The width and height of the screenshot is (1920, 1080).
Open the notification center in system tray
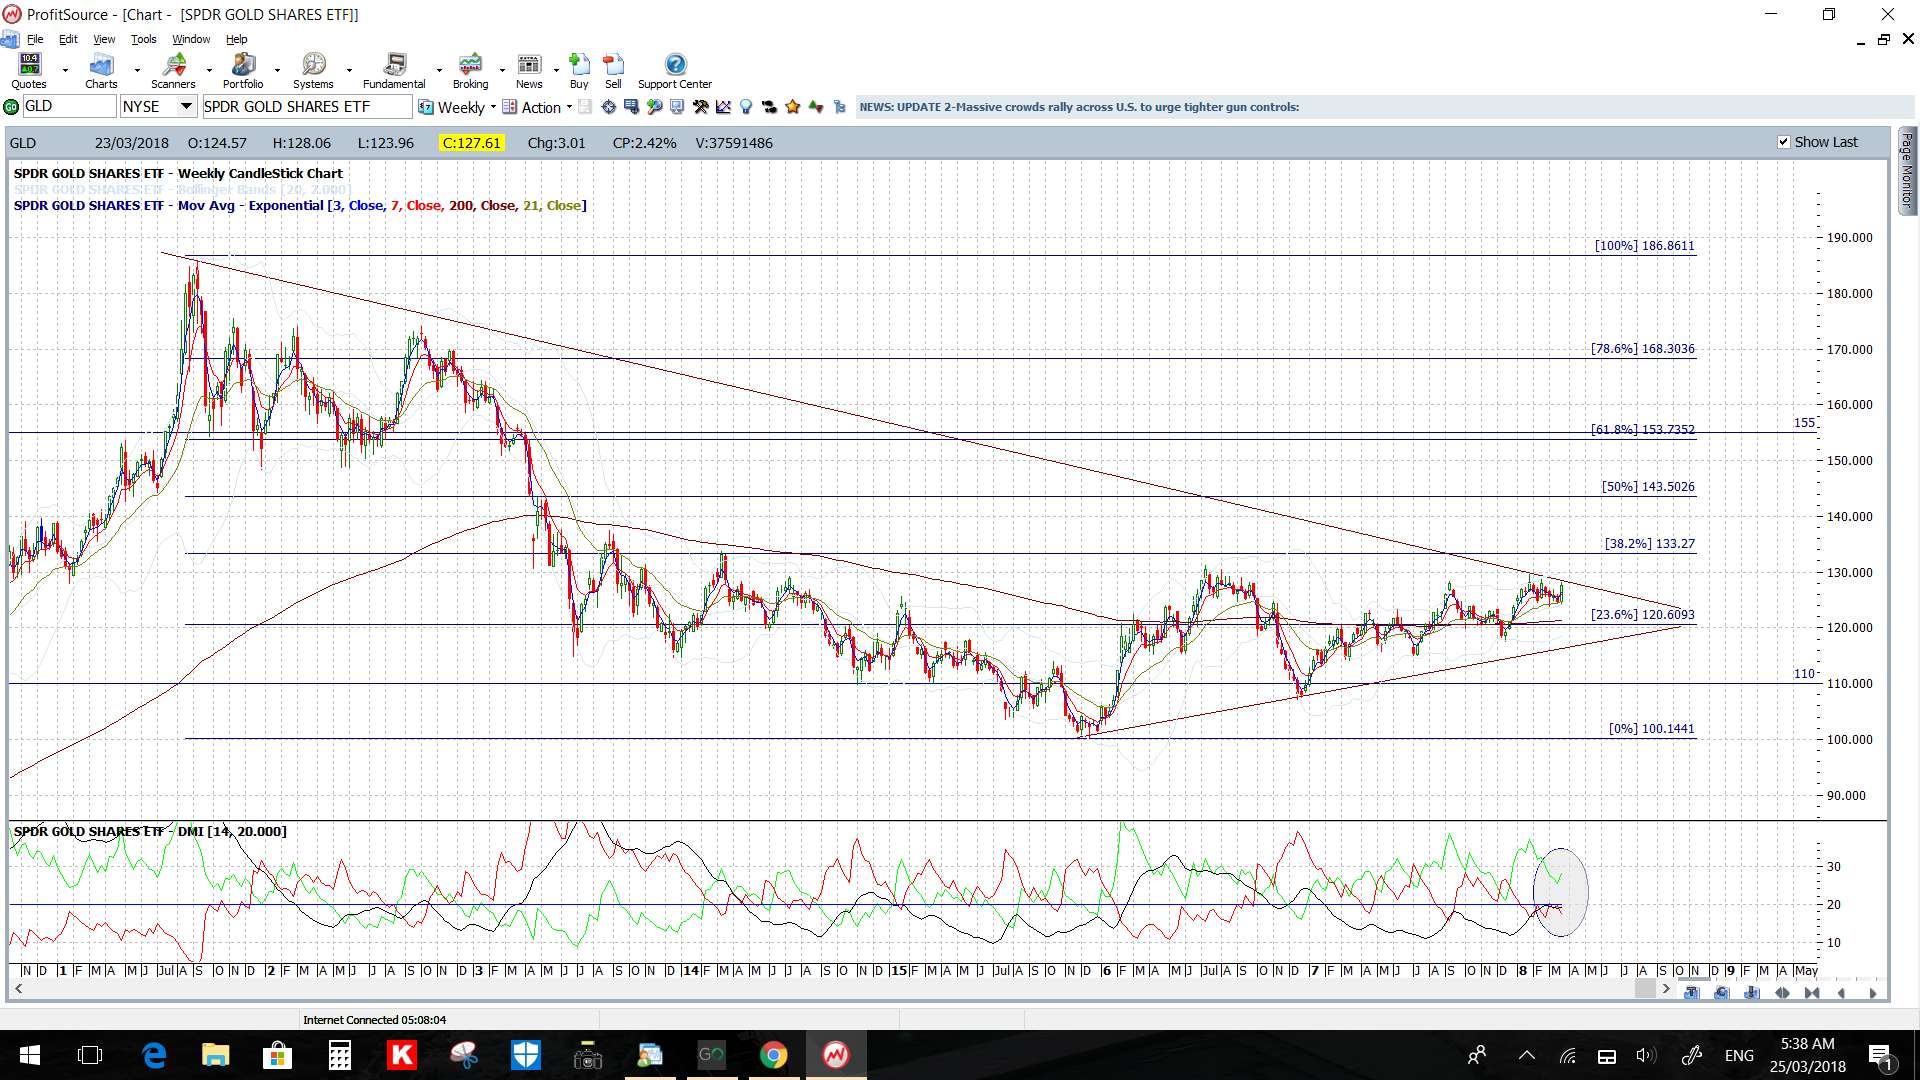[x=1880, y=1055]
